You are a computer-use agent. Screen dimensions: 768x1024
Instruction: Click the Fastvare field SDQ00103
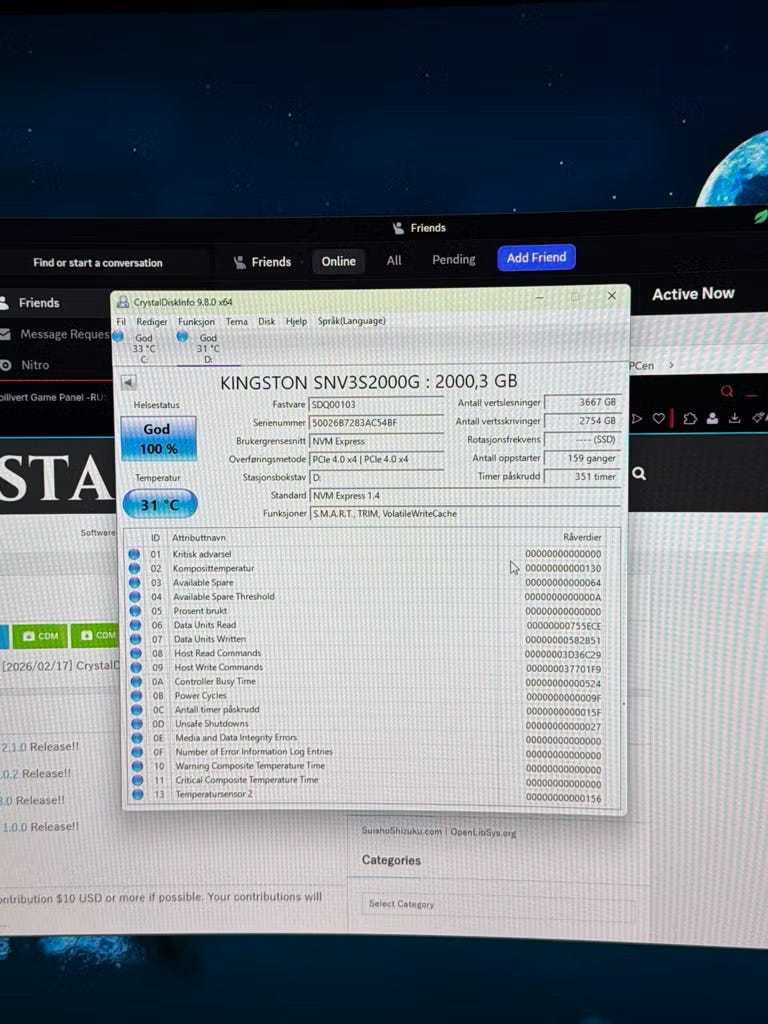point(376,404)
